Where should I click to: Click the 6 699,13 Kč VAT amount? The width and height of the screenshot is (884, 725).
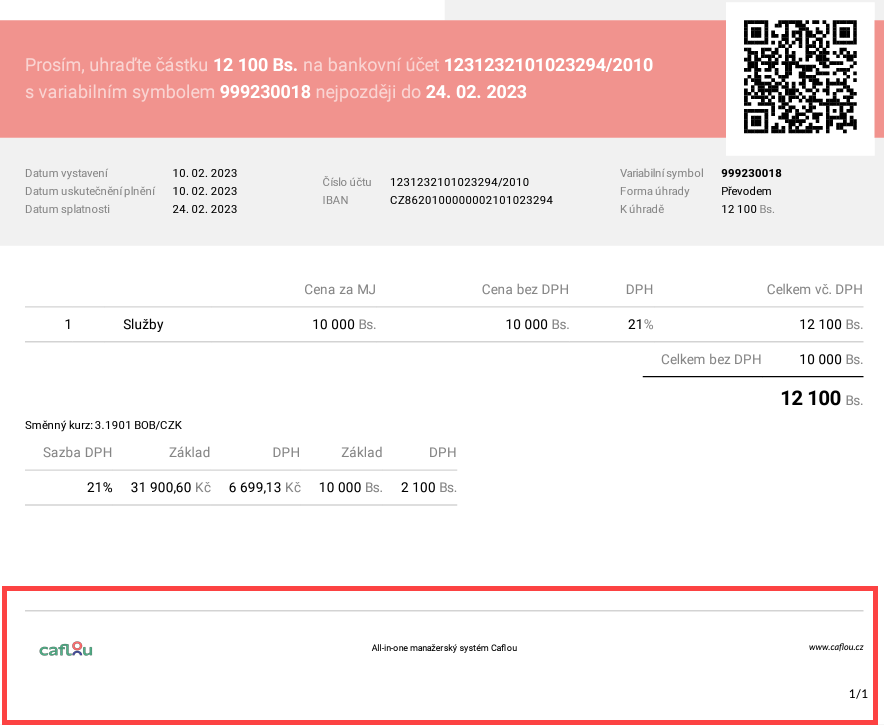[264, 488]
